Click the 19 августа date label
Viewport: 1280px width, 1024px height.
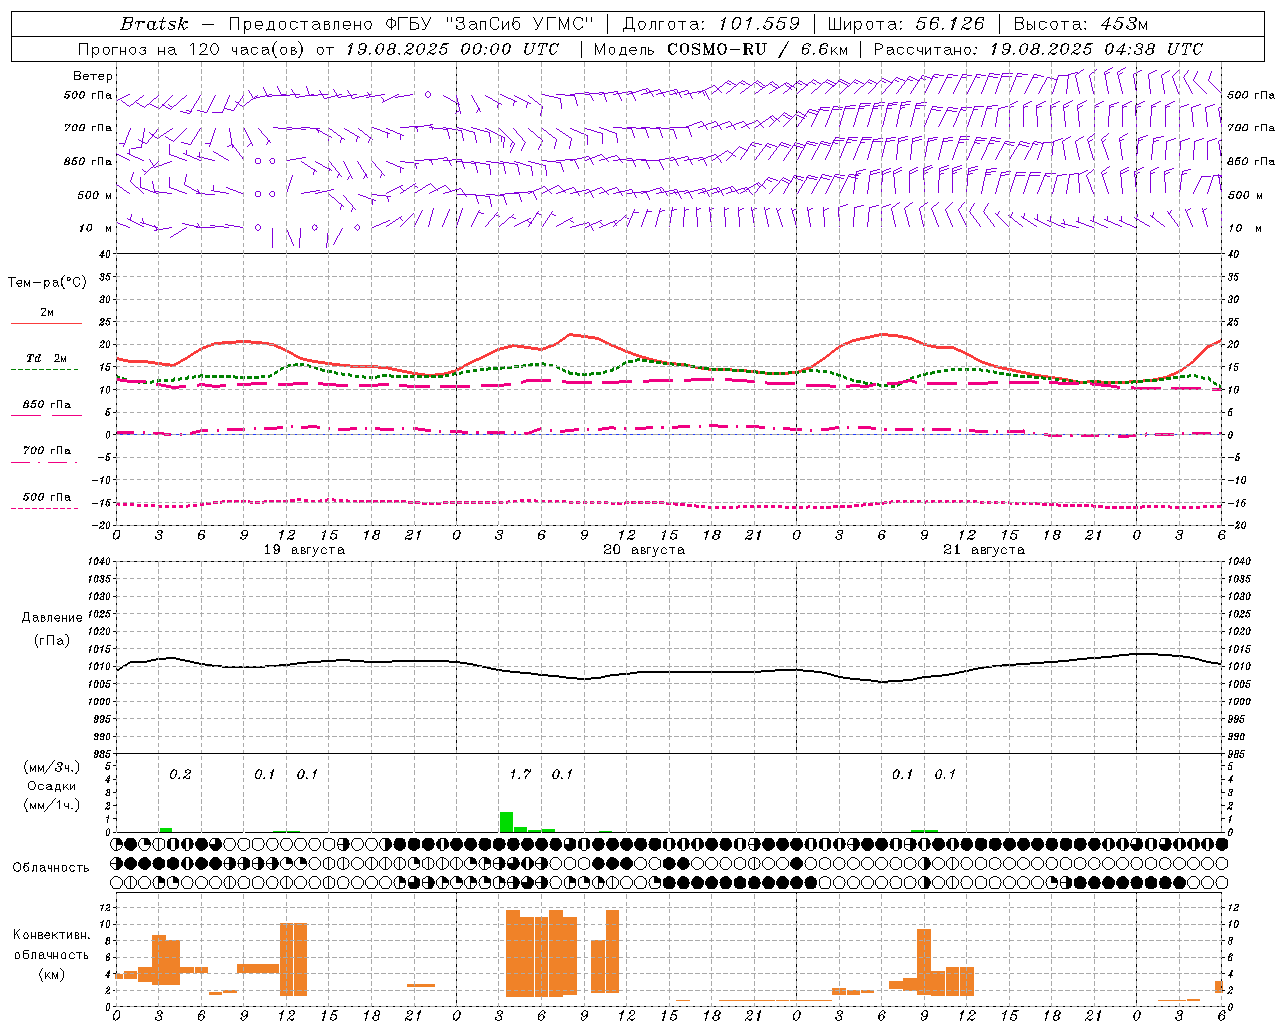coord(304,550)
